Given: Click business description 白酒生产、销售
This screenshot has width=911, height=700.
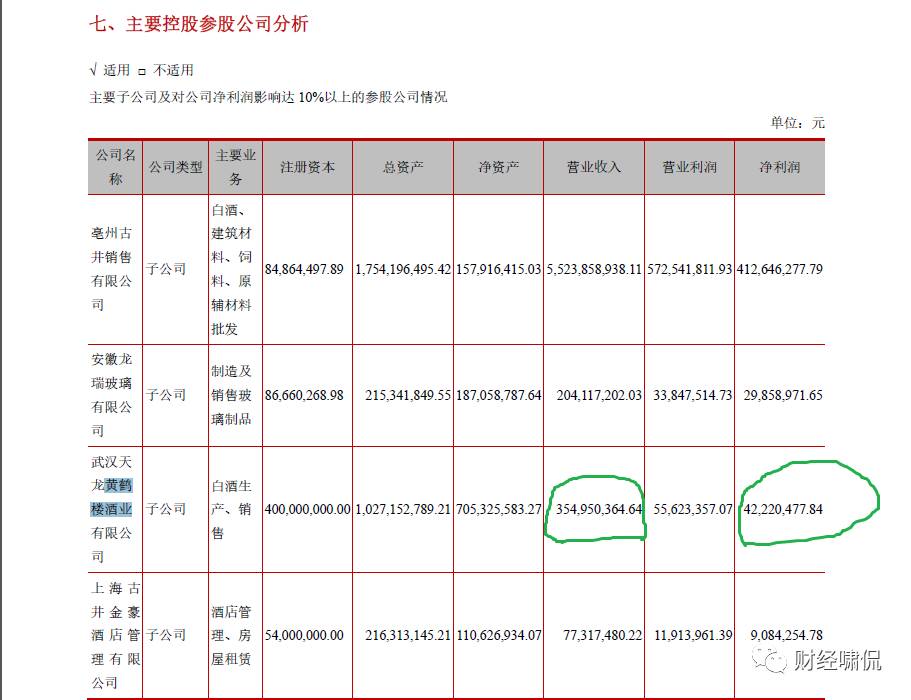Looking at the screenshot, I should click(x=232, y=509).
